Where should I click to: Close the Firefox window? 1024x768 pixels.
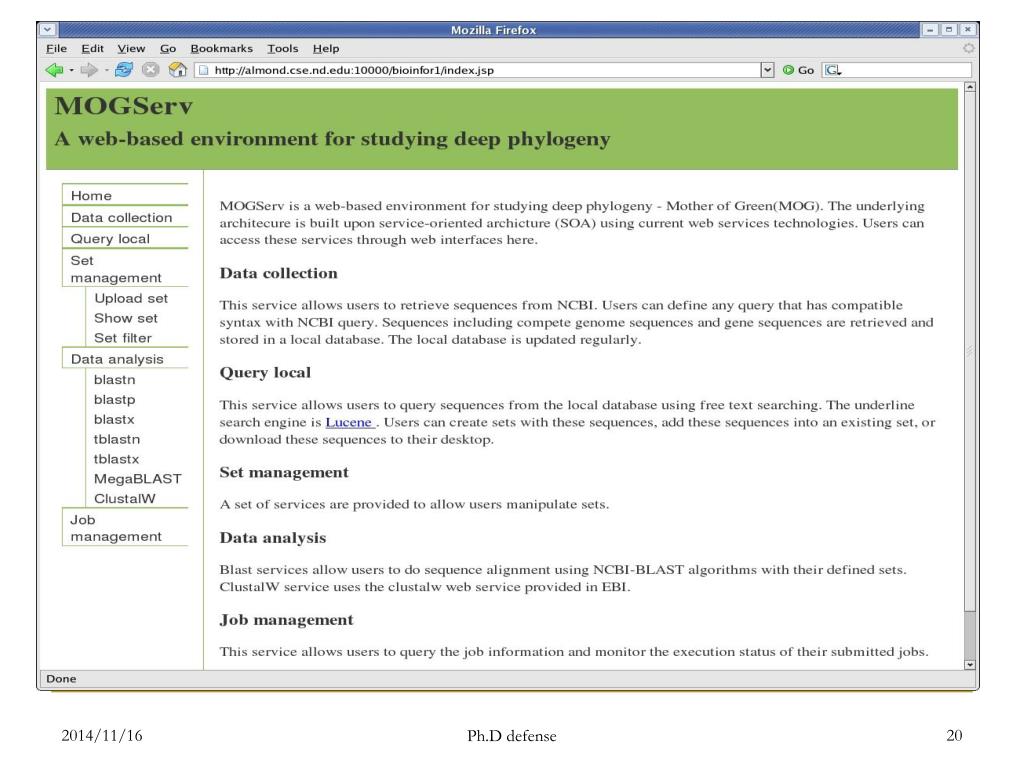click(967, 29)
